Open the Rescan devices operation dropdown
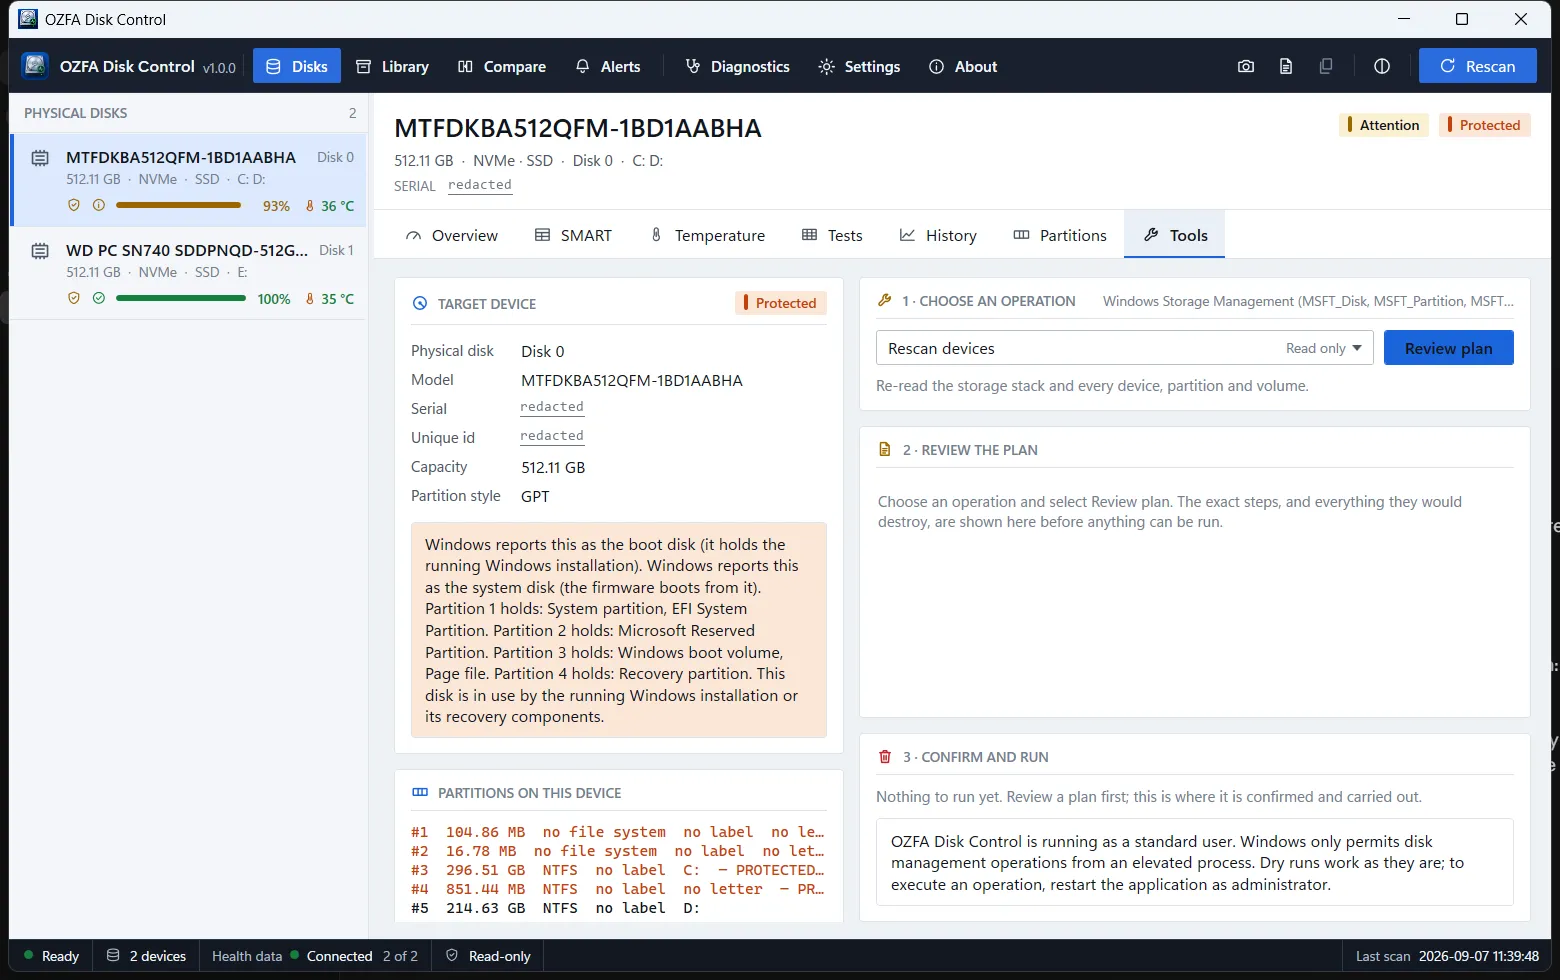The width and height of the screenshot is (1560, 980). pyautogui.click(x=1124, y=348)
